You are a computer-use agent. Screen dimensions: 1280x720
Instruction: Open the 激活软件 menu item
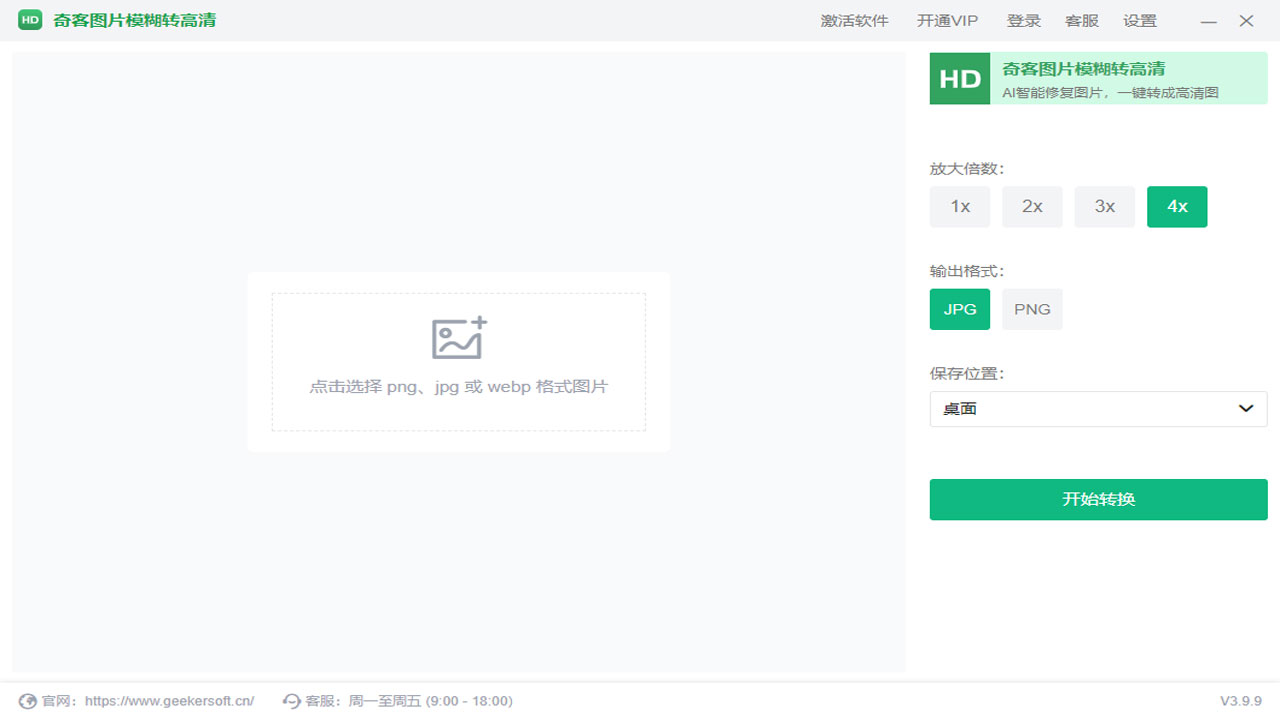pos(855,20)
